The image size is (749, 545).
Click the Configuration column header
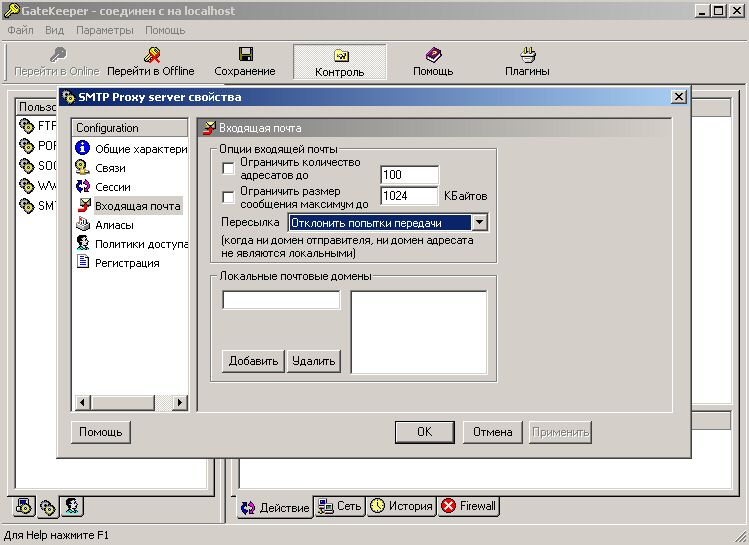click(130, 128)
